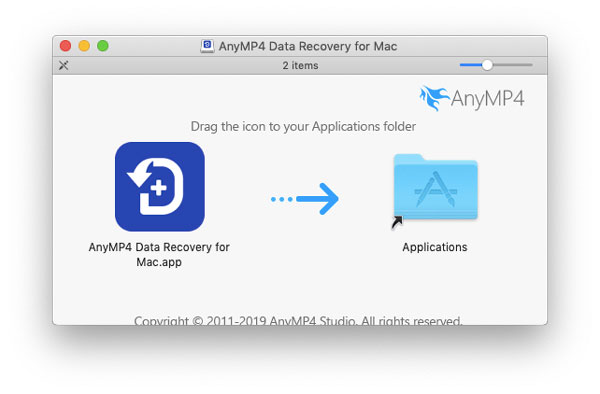Click the crossed-tools icon in the status bar

(64, 65)
